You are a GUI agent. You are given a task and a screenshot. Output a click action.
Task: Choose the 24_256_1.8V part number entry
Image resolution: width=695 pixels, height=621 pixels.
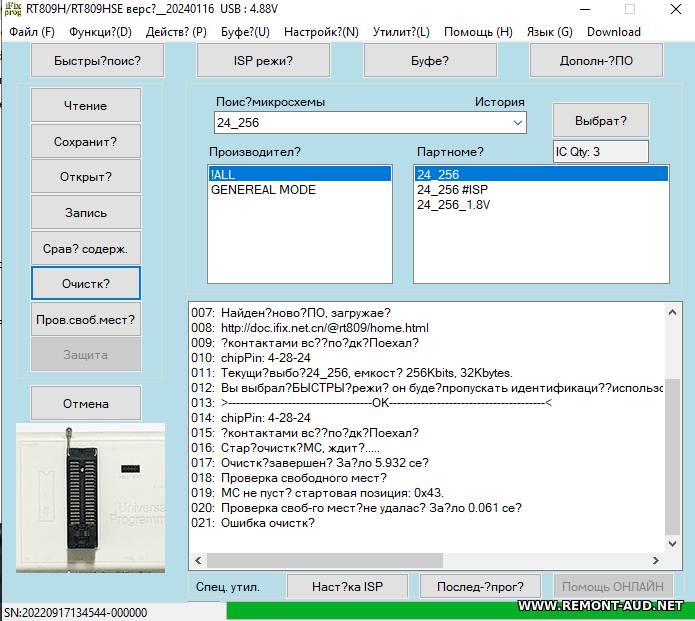point(453,205)
